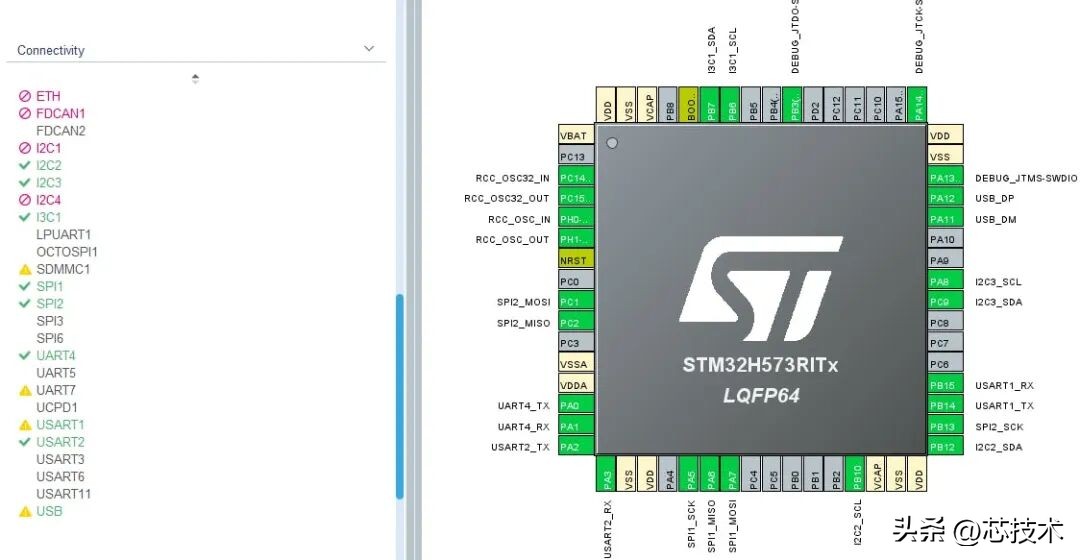Select pin PB13 assigned to SPI2_SCK
The image size is (1080, 560).
(x=945, y=426)
